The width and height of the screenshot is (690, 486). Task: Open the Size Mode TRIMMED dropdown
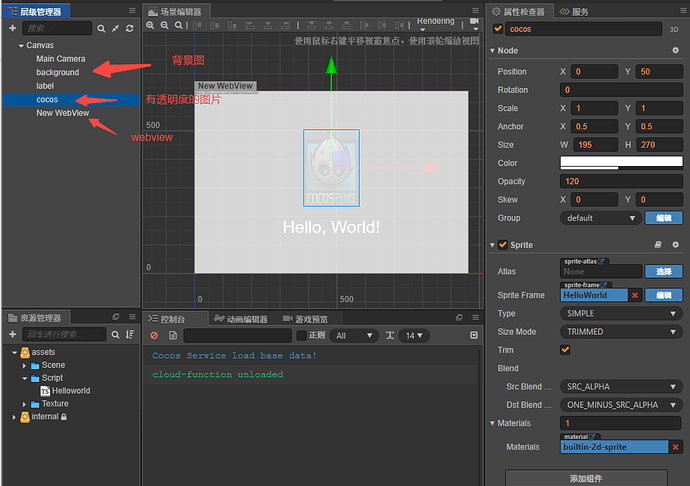[620, 332]
